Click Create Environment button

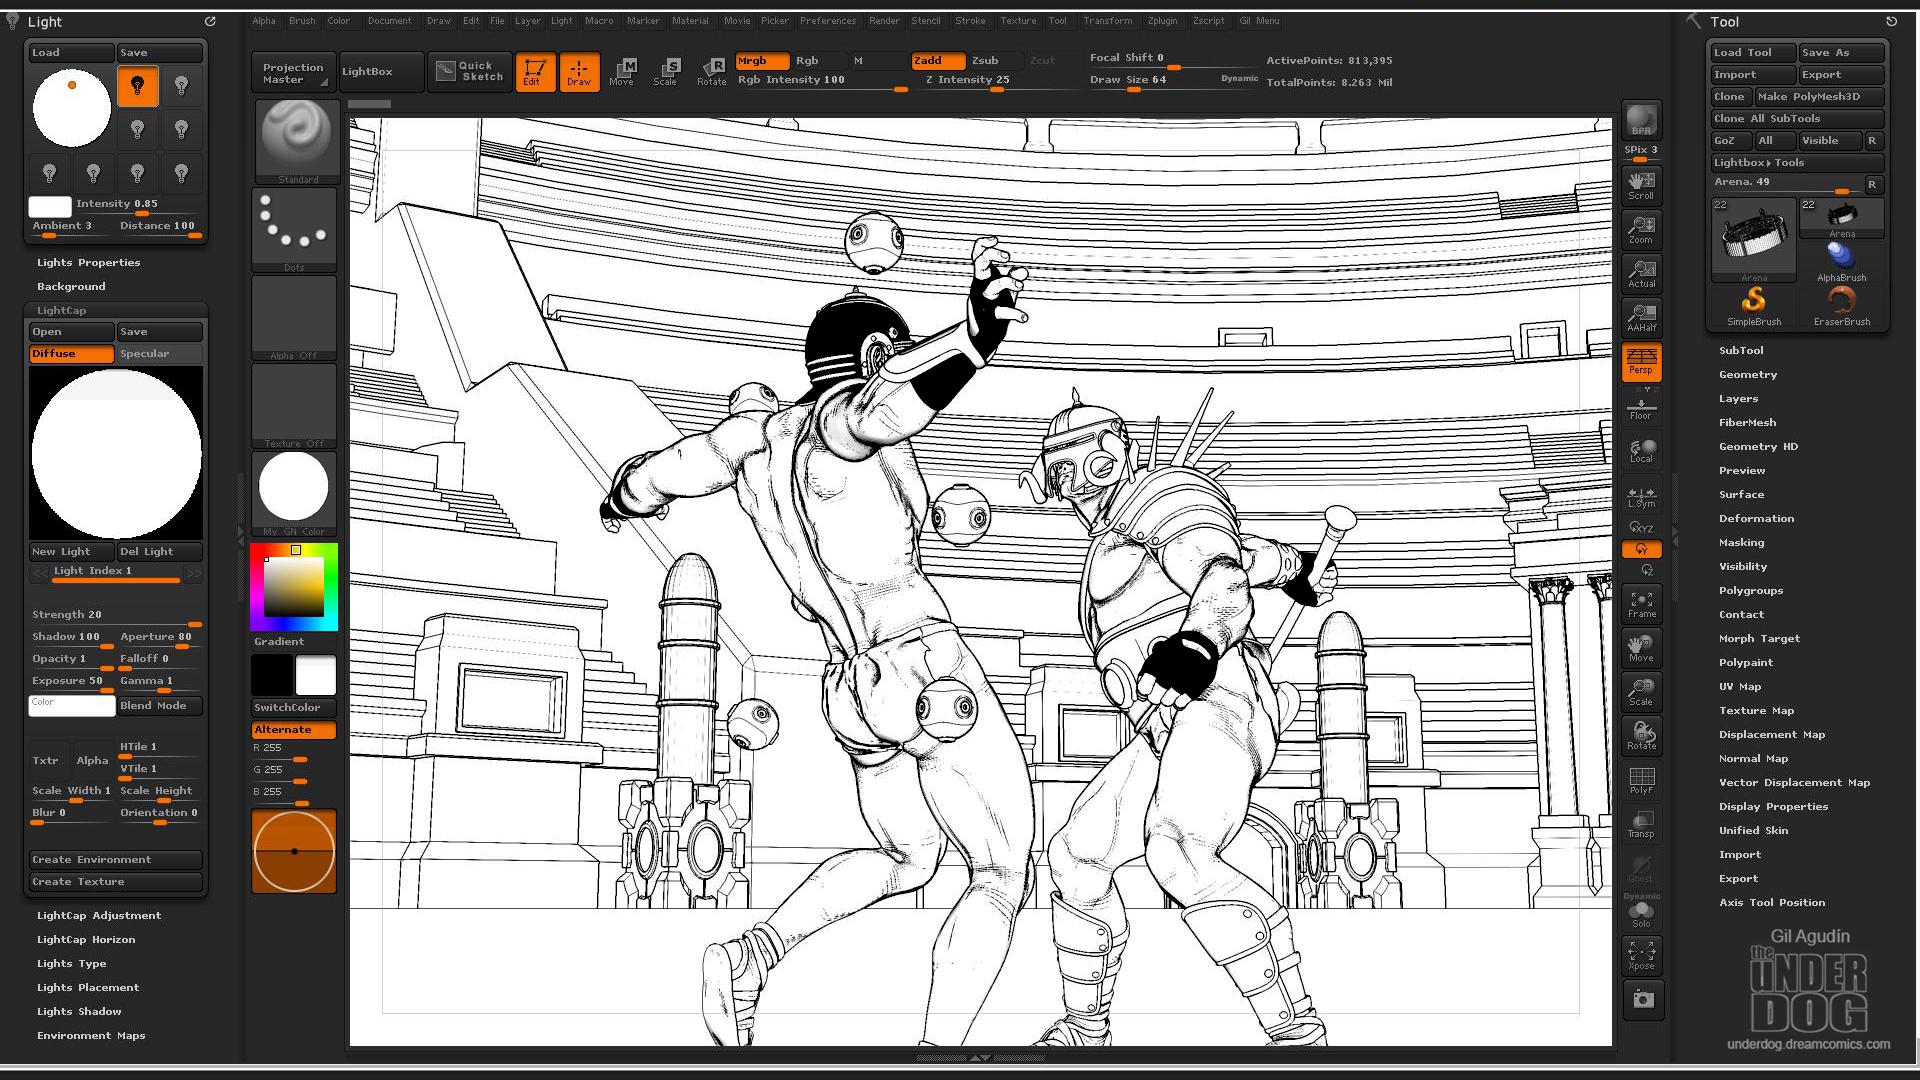click(x=115, y=860)
